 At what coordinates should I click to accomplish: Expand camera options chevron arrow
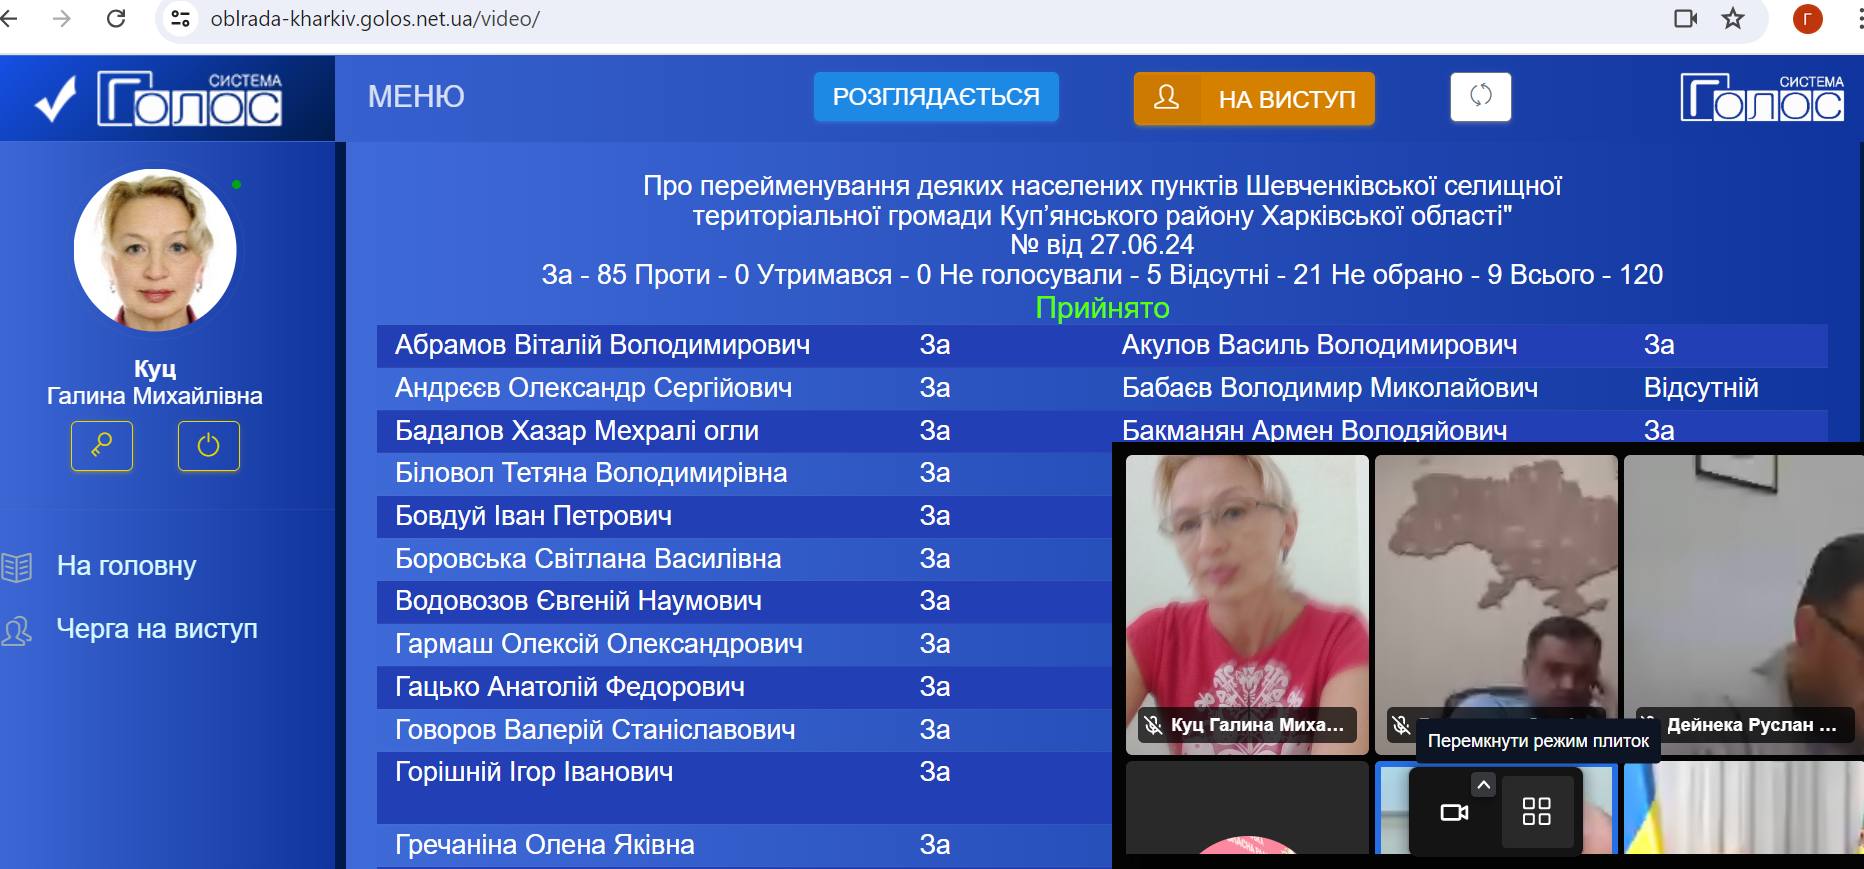(x=1484, y=785)
